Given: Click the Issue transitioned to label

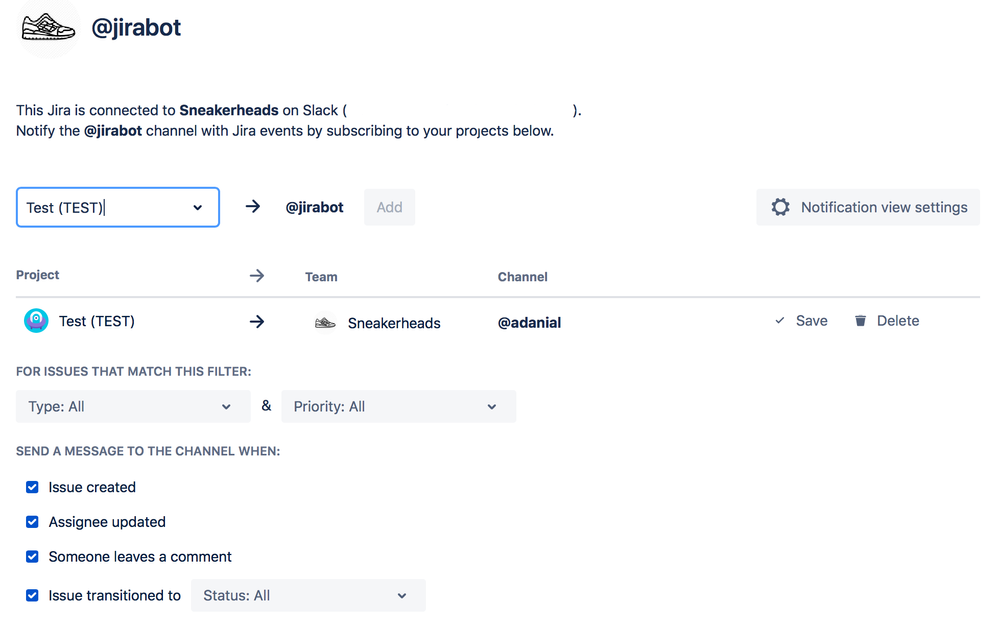Looking at the screenshot, I should tap(115, 595).
